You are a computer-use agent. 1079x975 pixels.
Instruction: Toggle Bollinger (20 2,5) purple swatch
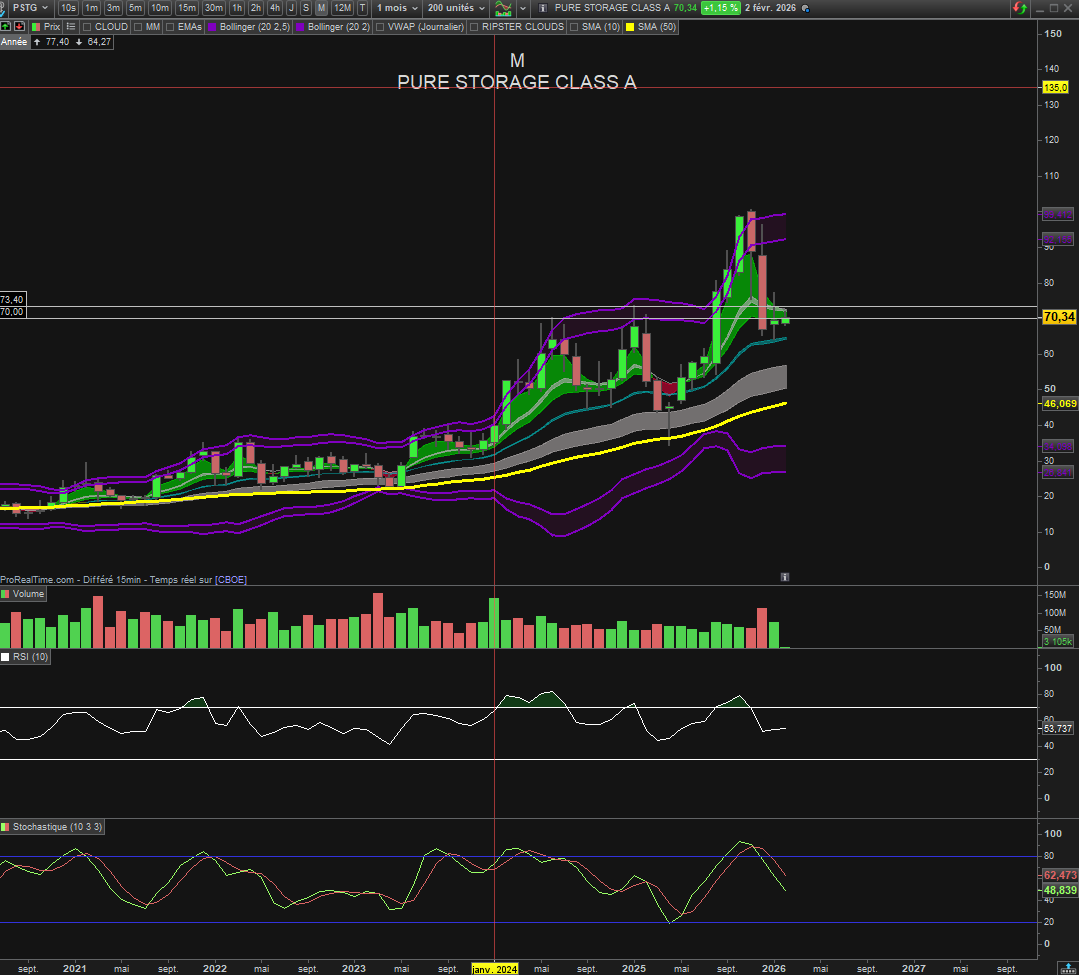pos(212,27)
